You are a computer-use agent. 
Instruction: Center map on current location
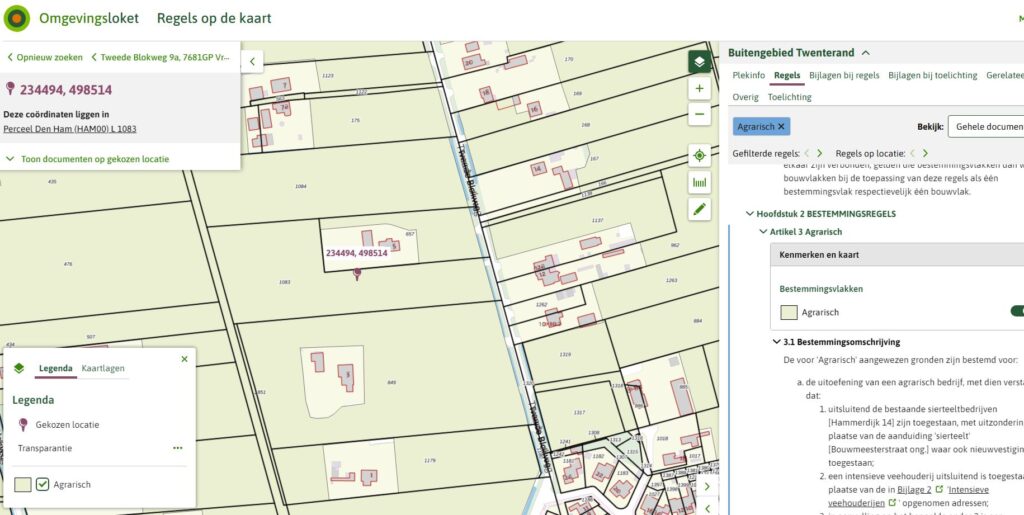(699, 156)
